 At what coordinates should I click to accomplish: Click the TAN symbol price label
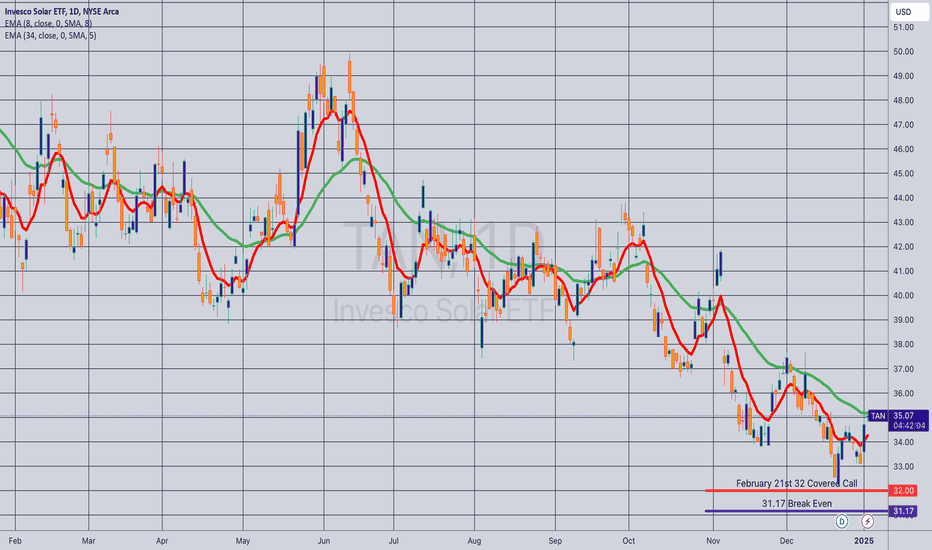(x=878, y=416)
